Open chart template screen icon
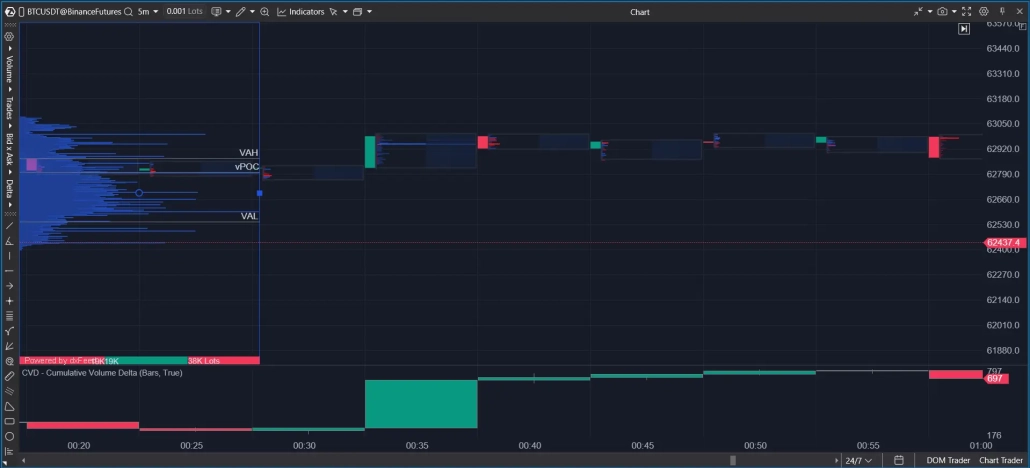This screenshot has height=468, width=1030. (216, 12)
